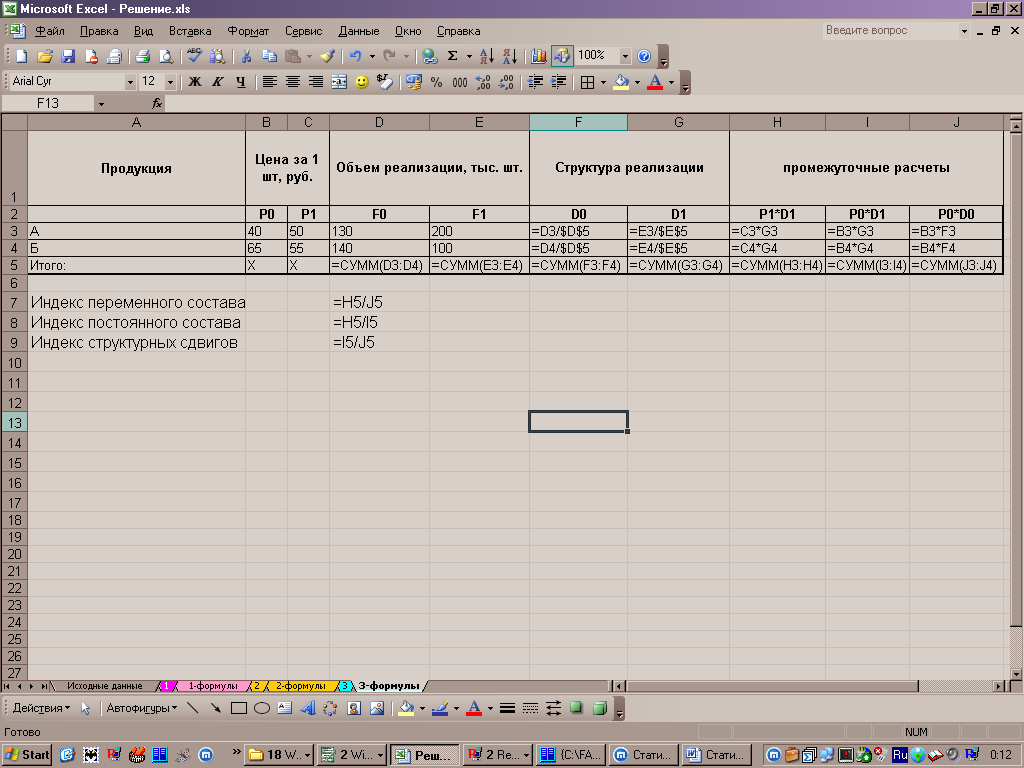Apply percent style format
This screenshot has width=1024, height=768.
click(436, 82)
